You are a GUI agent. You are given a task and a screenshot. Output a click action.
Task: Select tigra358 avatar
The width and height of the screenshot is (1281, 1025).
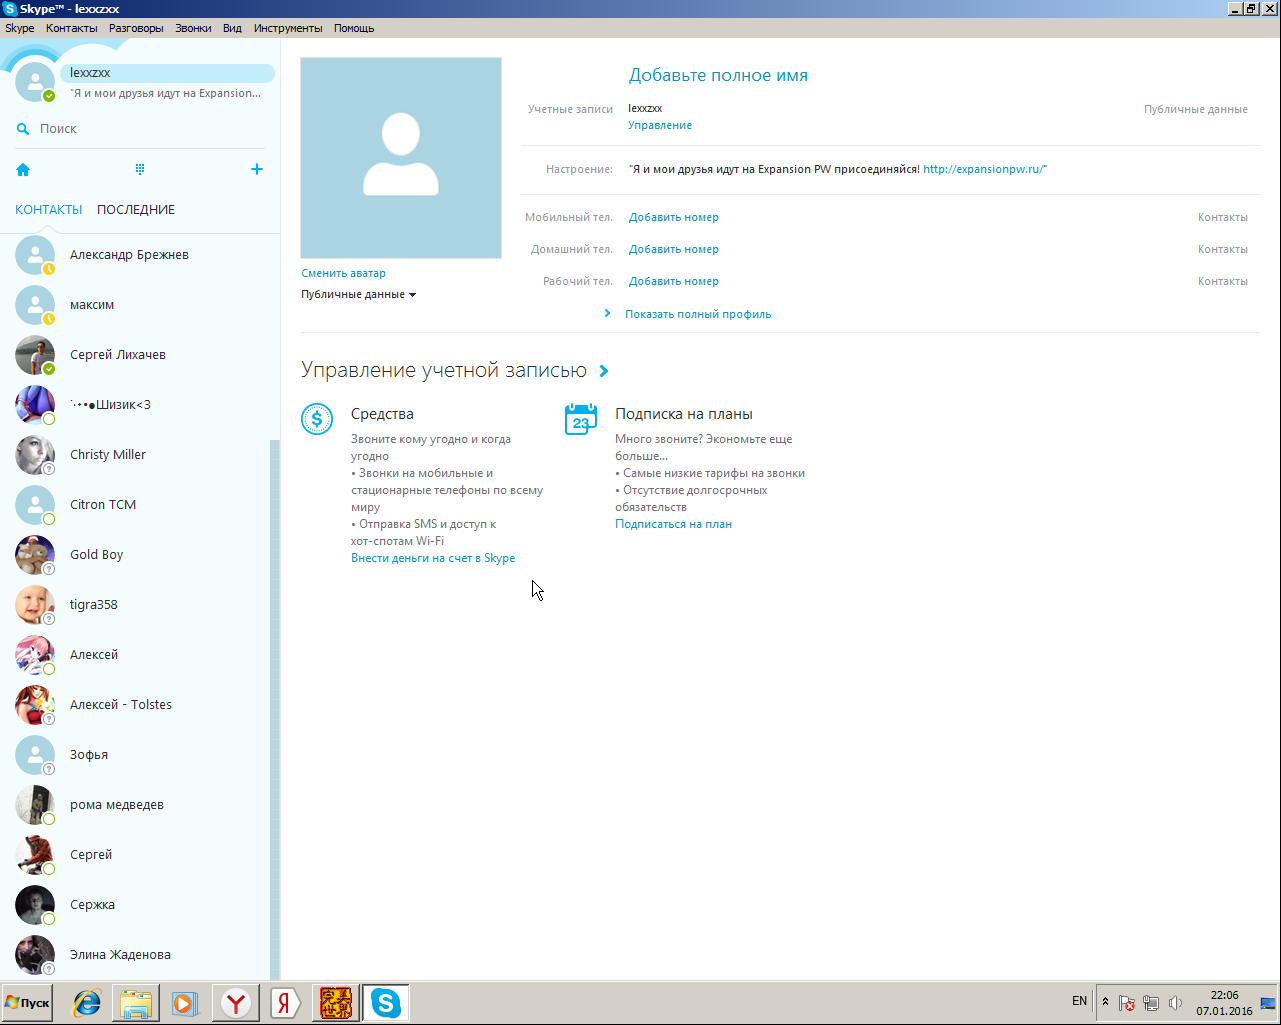[35, 605]
